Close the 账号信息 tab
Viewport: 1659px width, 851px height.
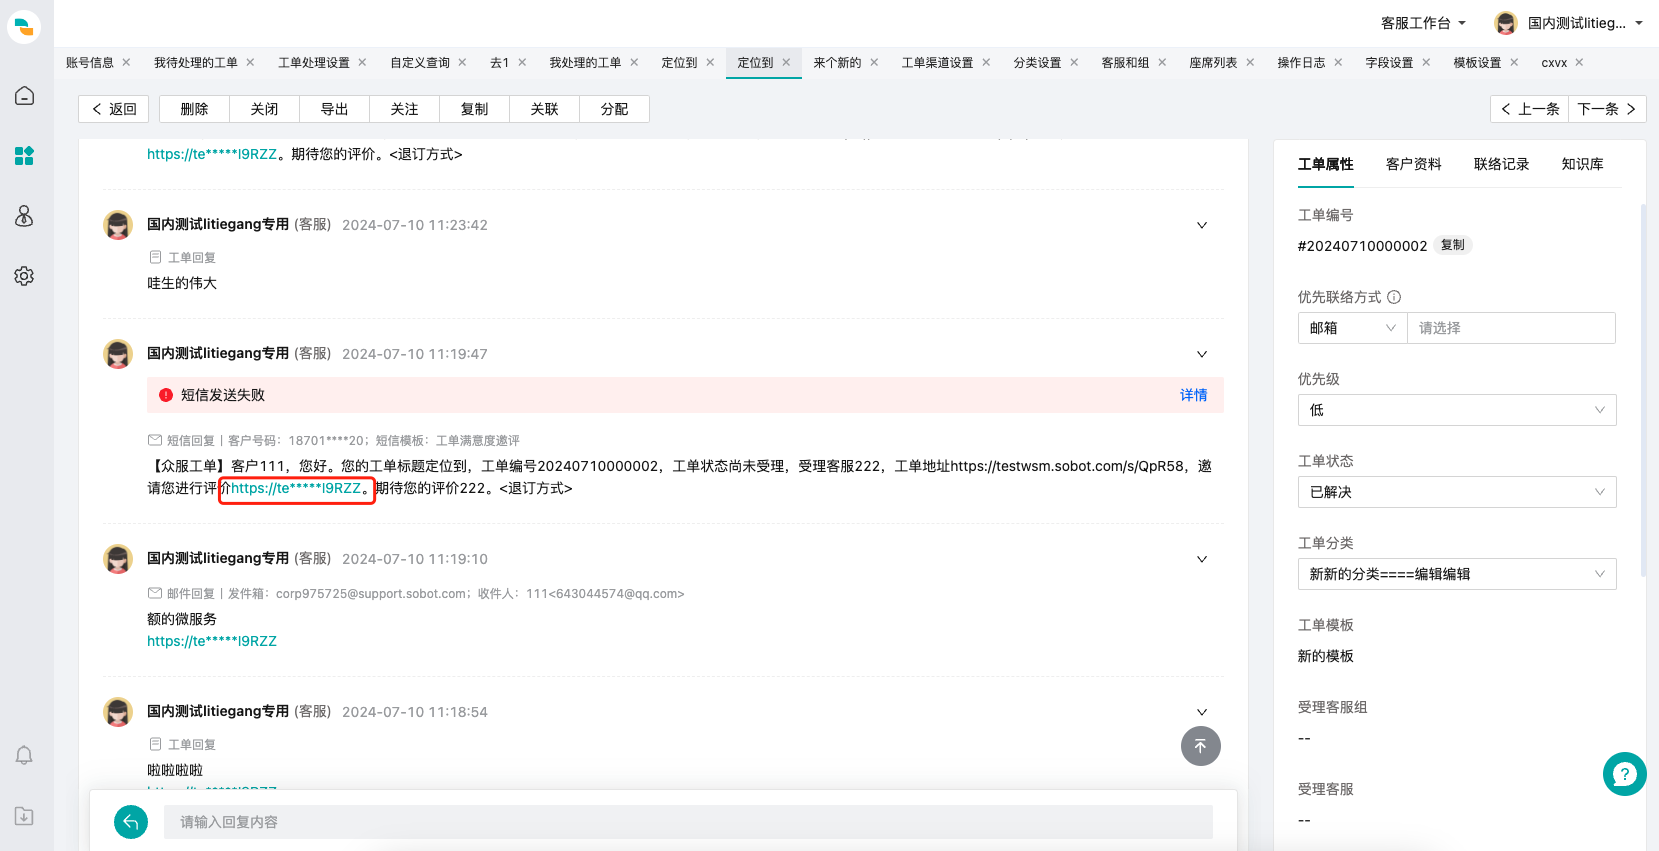pyautogui.click(x=126, y=62)
